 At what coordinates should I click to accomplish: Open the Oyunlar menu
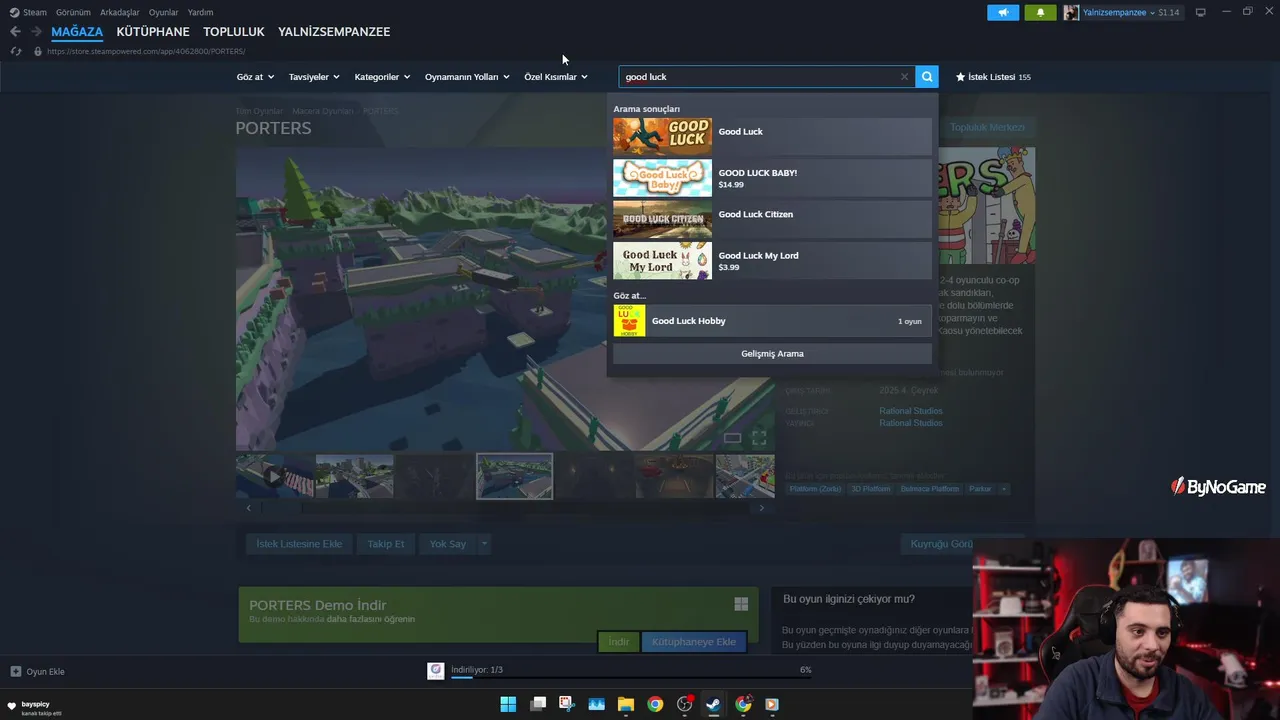(163, 12)
